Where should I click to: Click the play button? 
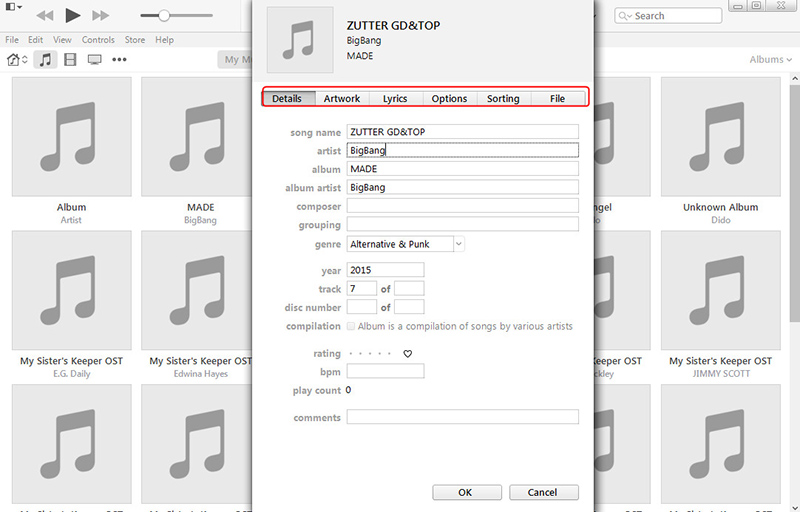pyautogui.click(x=73, y=15)
